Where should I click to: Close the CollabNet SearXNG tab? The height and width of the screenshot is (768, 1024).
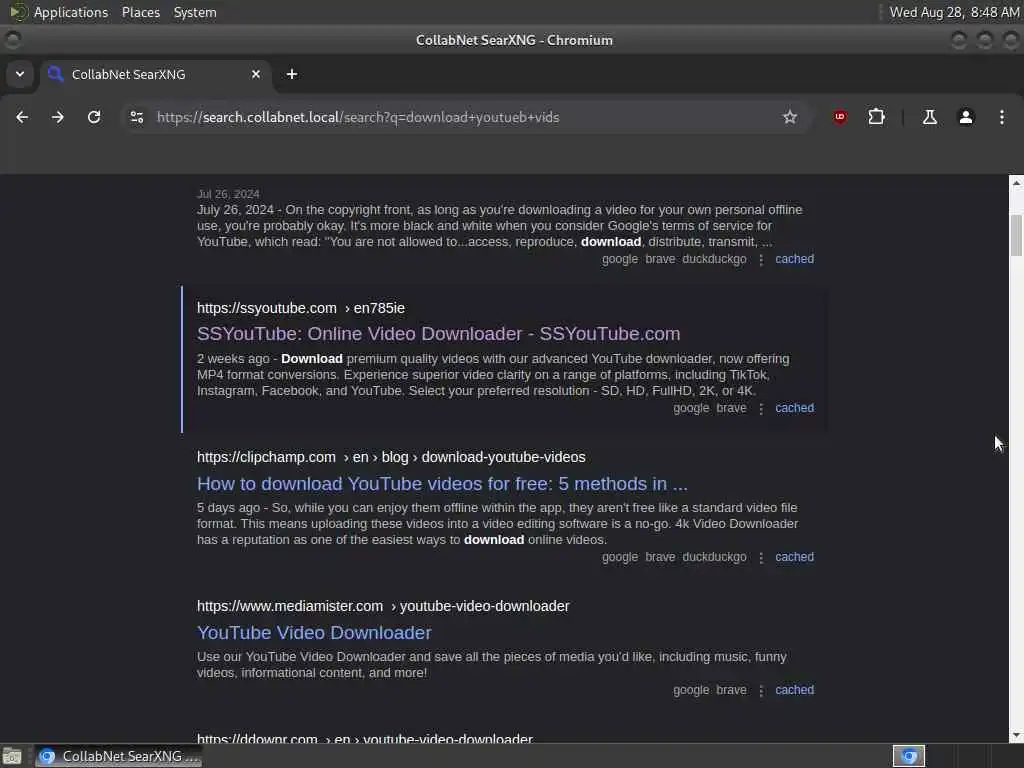click(x=256, y=74)
